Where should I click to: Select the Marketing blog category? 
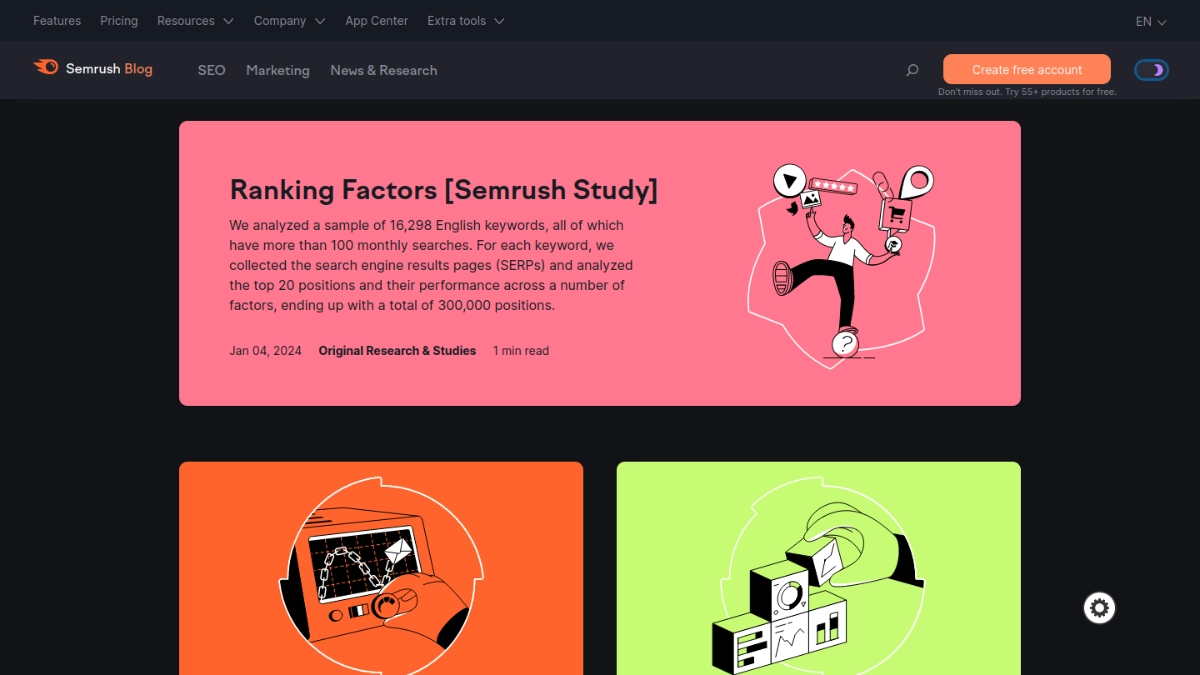pos(278,70)
